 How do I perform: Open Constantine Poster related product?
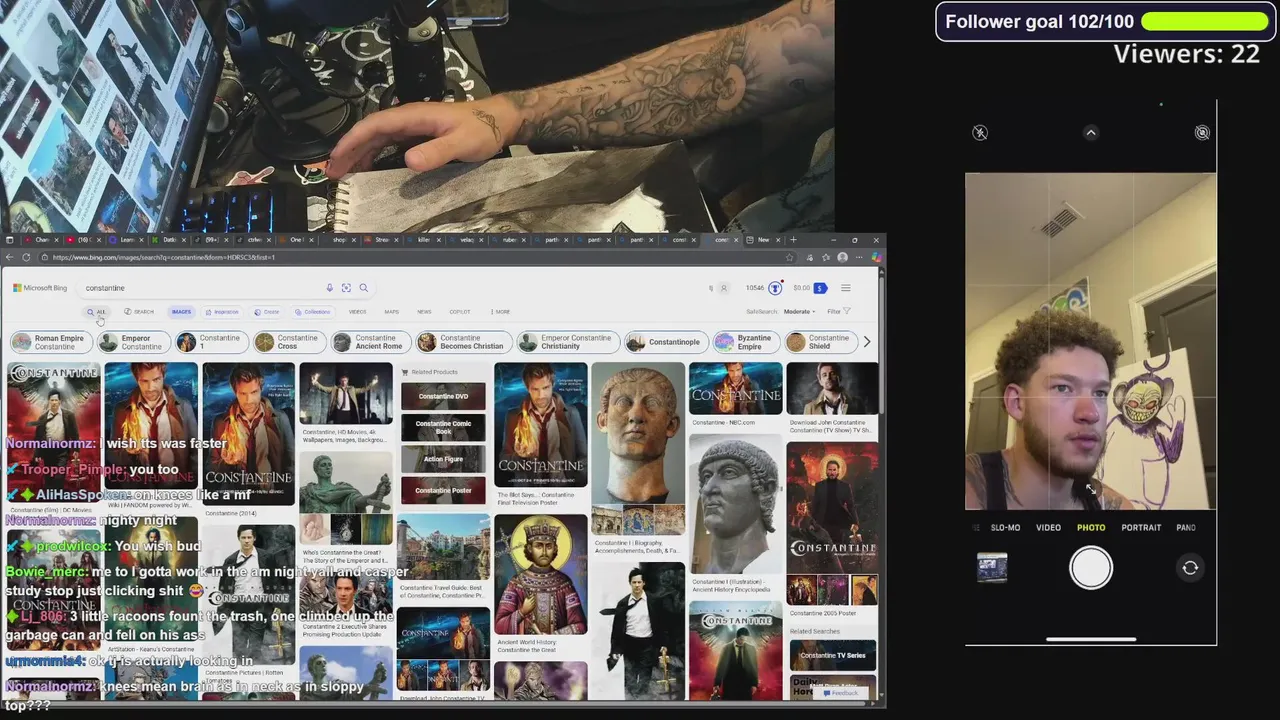(443, 490)
